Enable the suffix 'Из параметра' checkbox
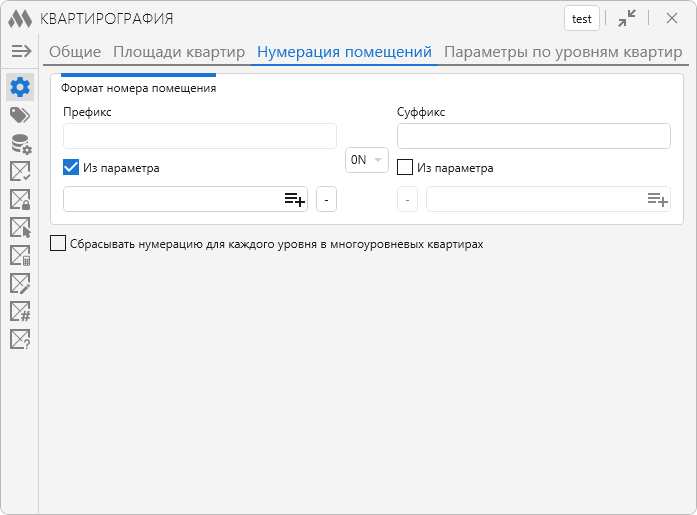Screen dimensions: 697x515 [x=405, y=168]
